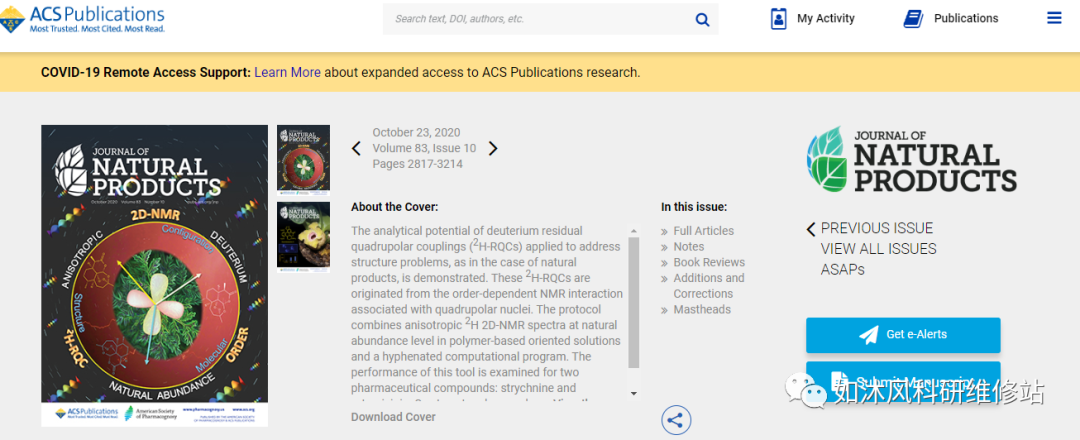Click the Download Cover link

click(393, 417)
